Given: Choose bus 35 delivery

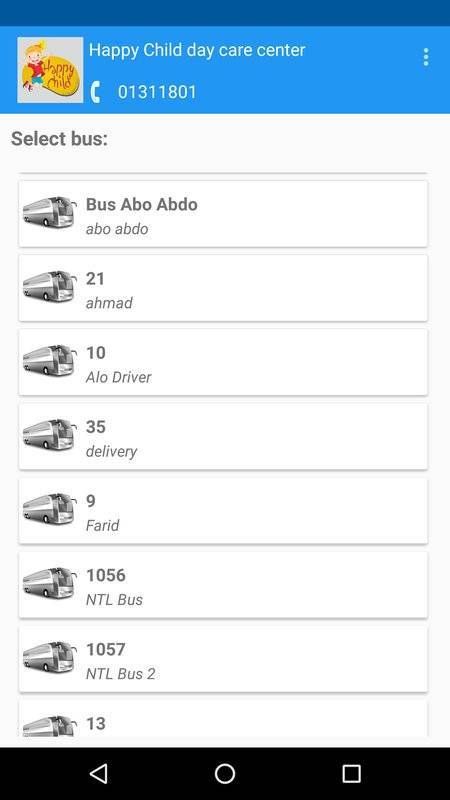Looking at the screenshot, I should point(223,437).
